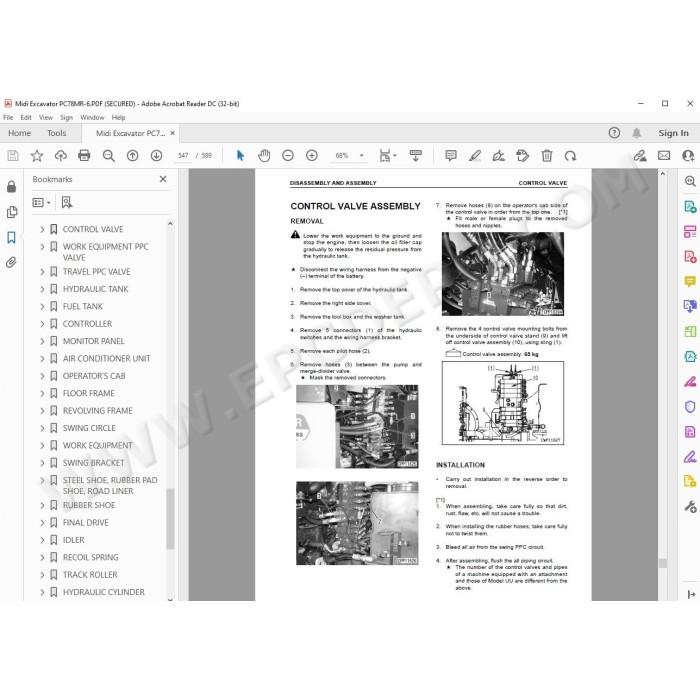Open the Protect shield tool
Screen dimensions: 700x700
click(x=690, y=407)
